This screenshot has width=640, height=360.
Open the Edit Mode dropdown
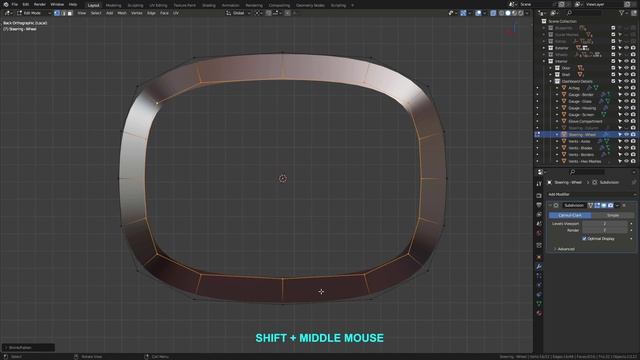(x=33, y=13)
